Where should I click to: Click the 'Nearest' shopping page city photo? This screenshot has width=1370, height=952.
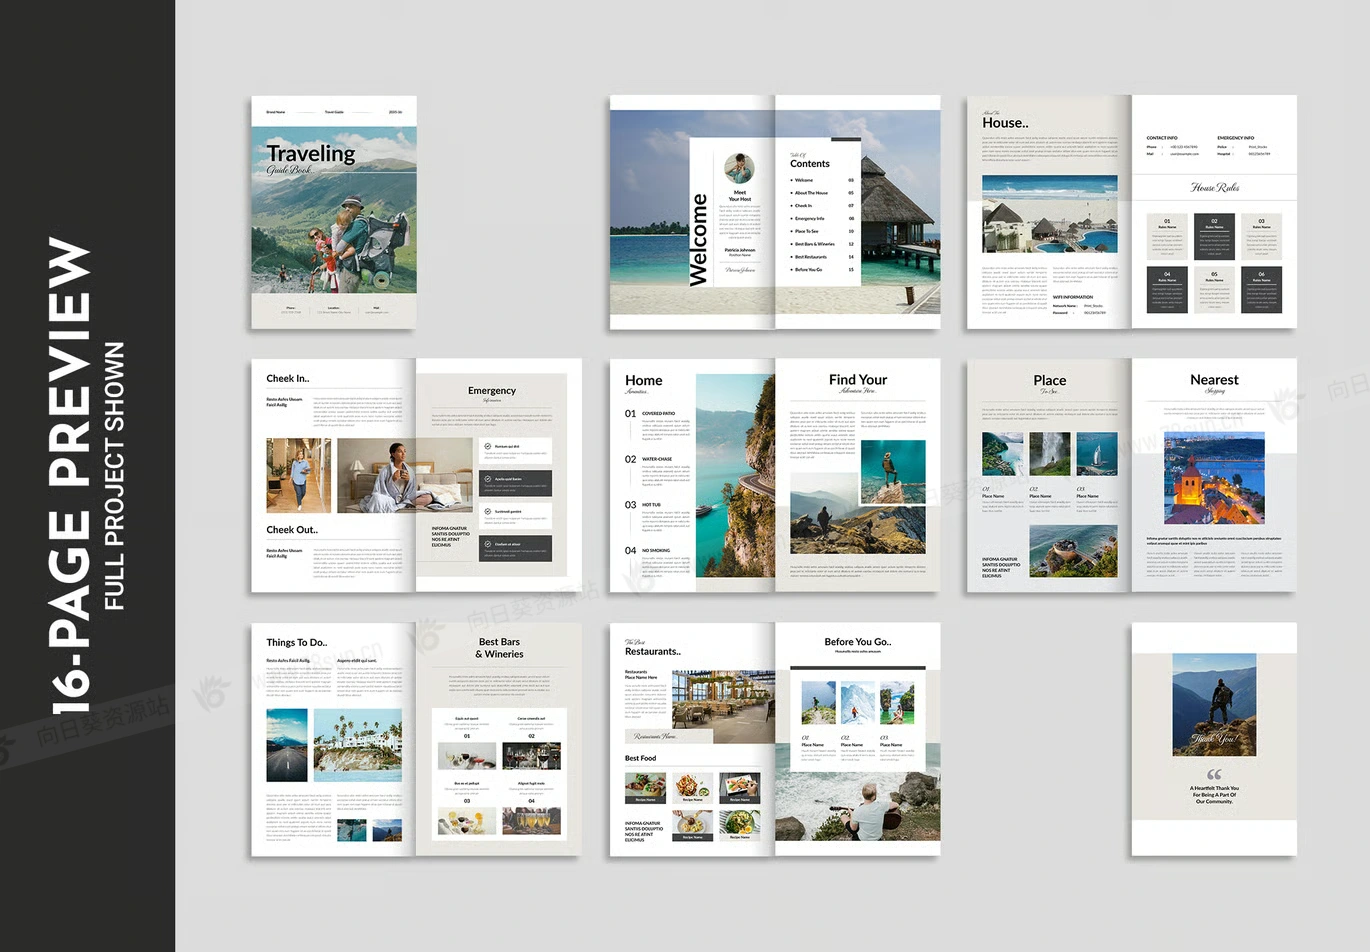click(1213, 479)
